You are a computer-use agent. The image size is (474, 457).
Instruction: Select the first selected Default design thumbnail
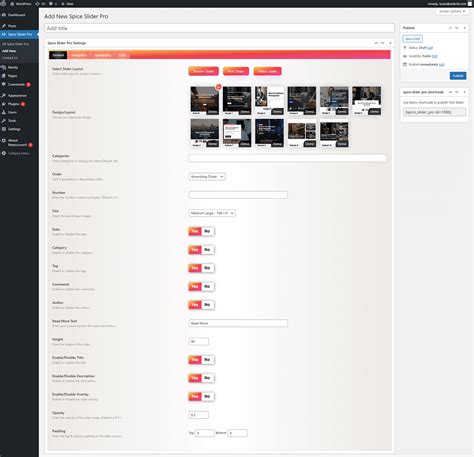pos(205,100)
